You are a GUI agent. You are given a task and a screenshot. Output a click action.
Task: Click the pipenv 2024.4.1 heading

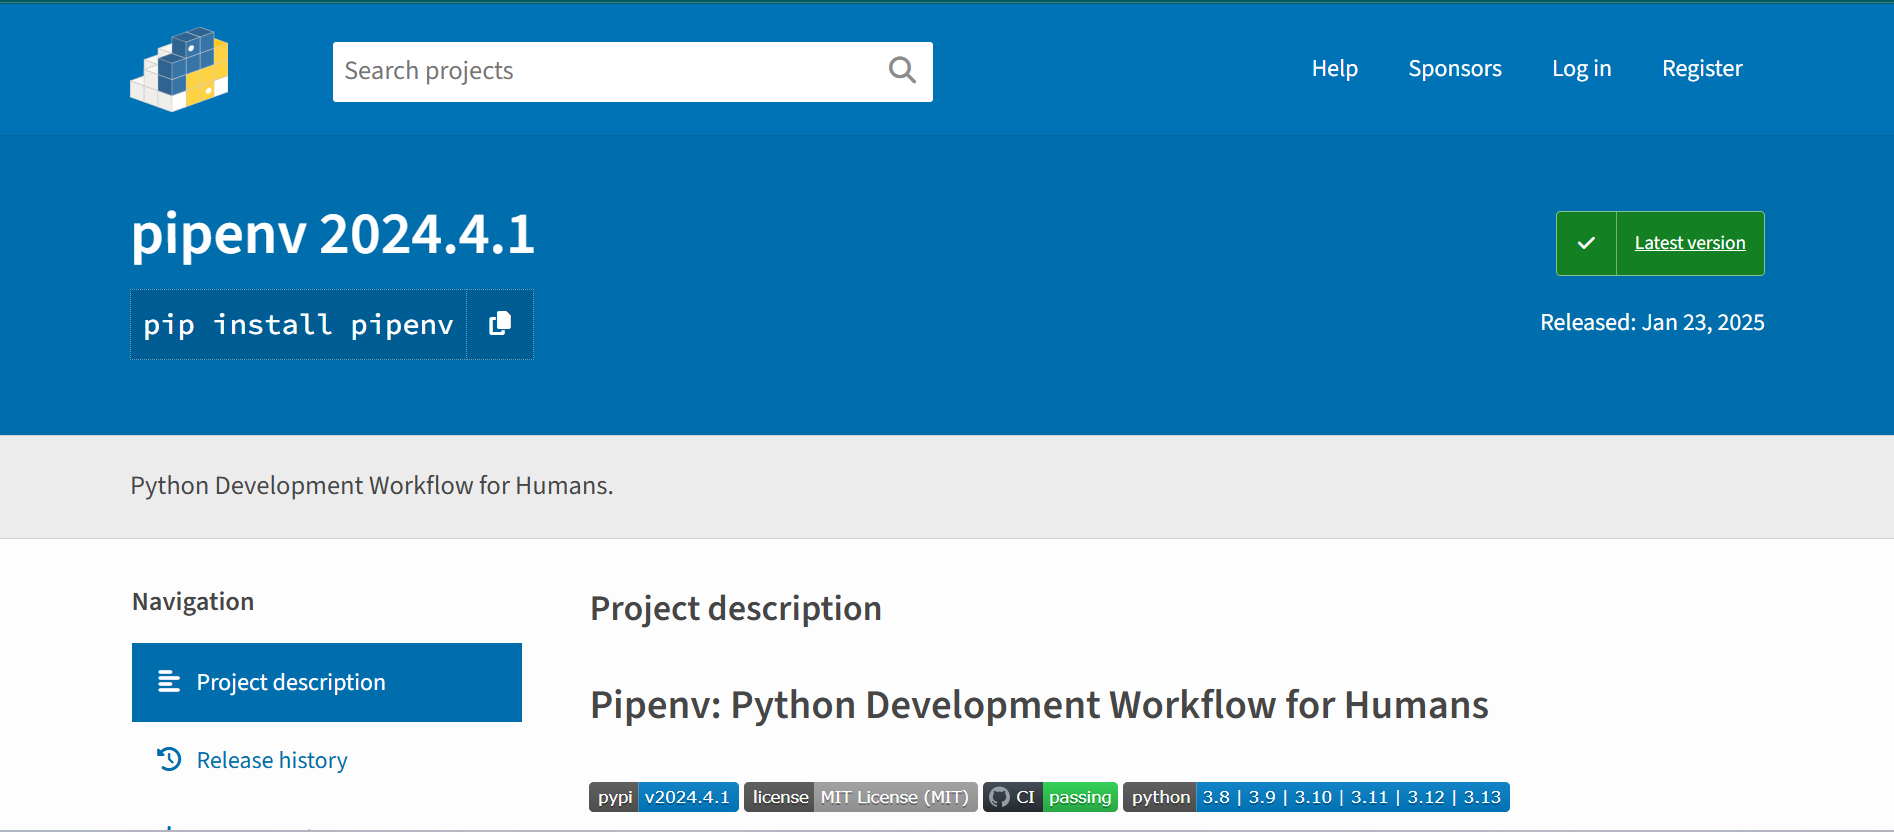point(333,235)
